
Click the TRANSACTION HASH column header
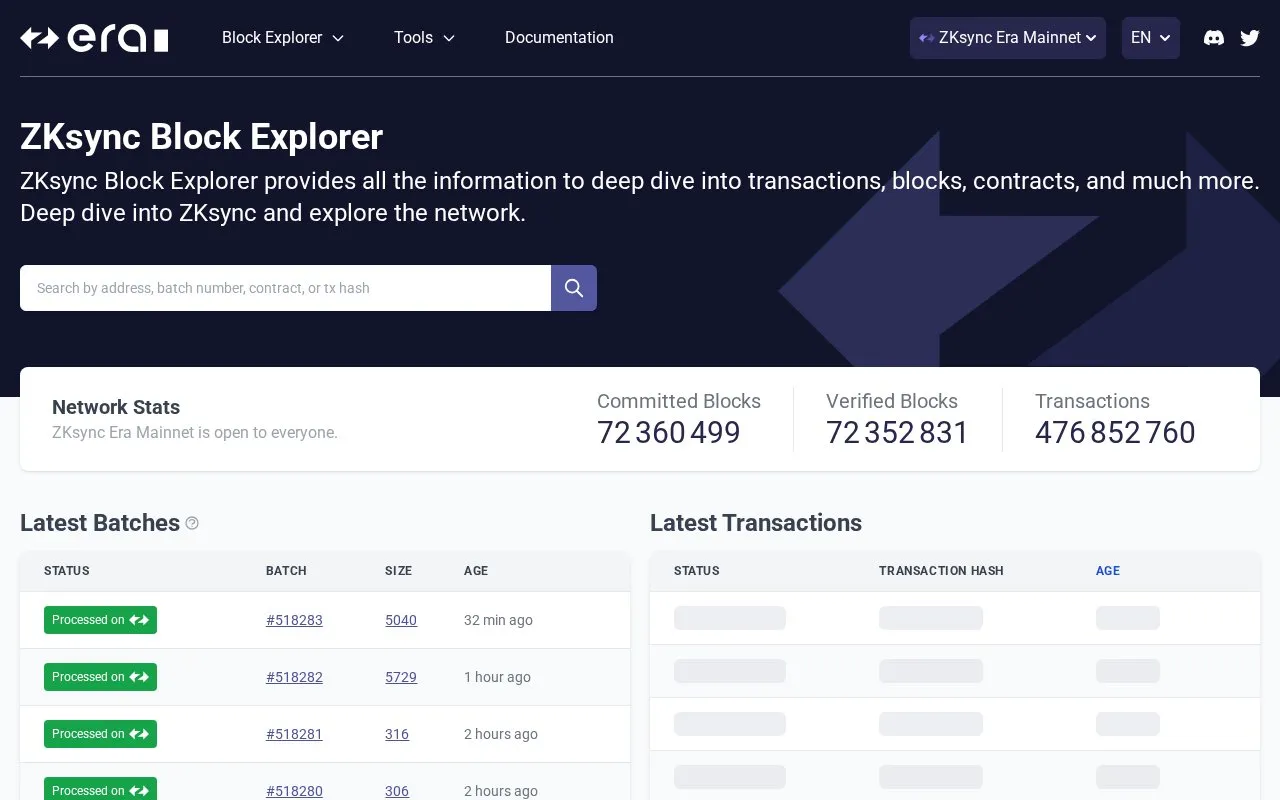[941, 571]
